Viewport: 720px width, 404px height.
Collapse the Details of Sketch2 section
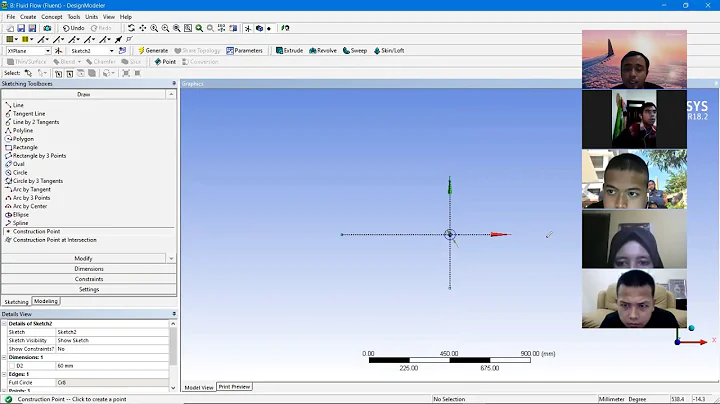4,324
